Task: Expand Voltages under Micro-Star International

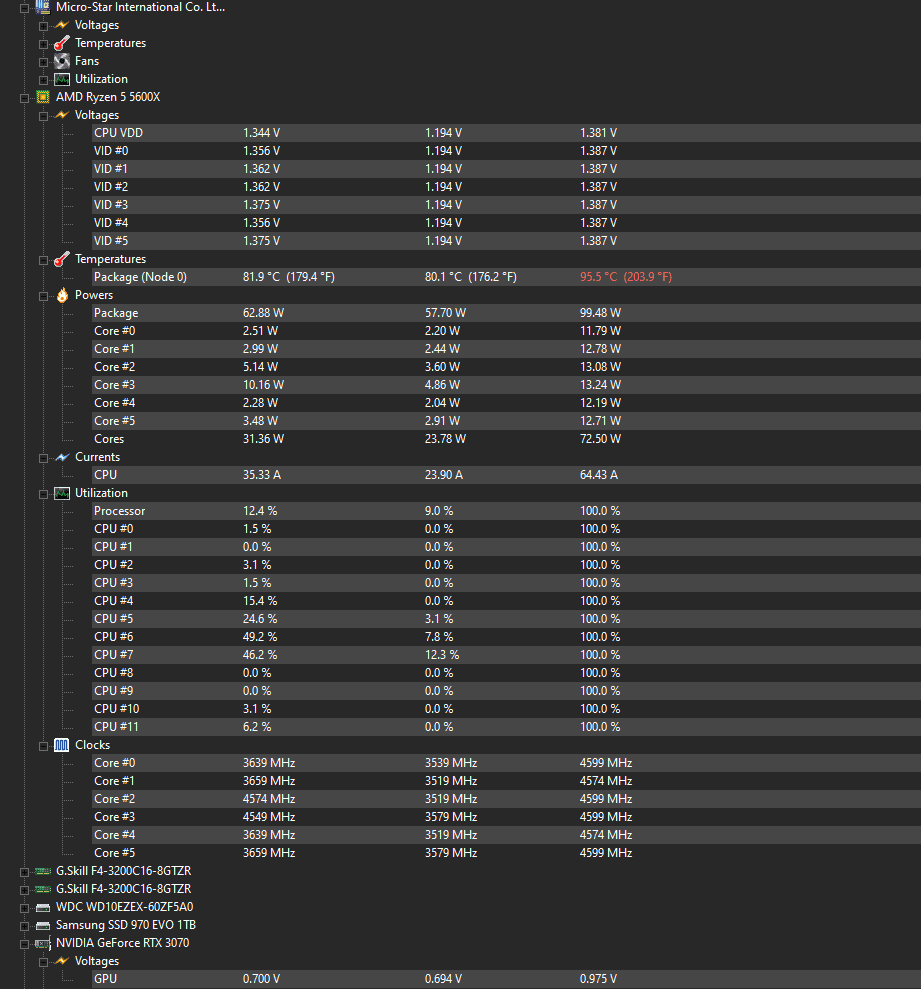Action: point(44,26)
